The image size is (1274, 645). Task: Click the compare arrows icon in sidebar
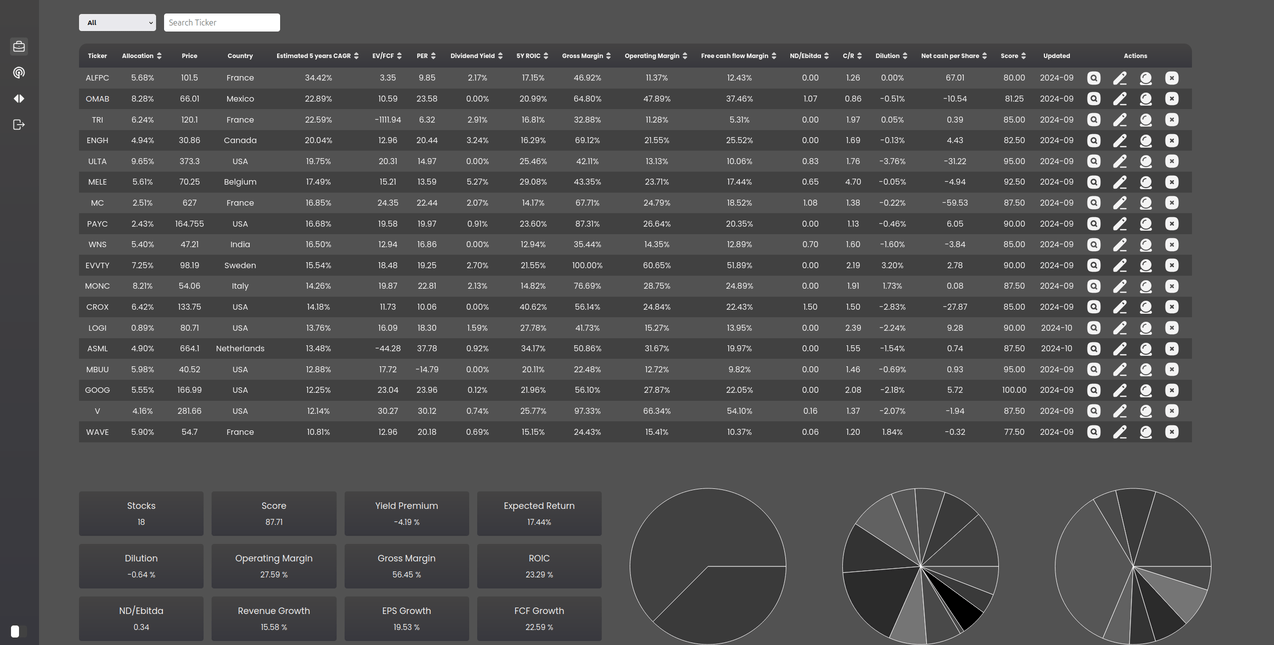(18, 99)
